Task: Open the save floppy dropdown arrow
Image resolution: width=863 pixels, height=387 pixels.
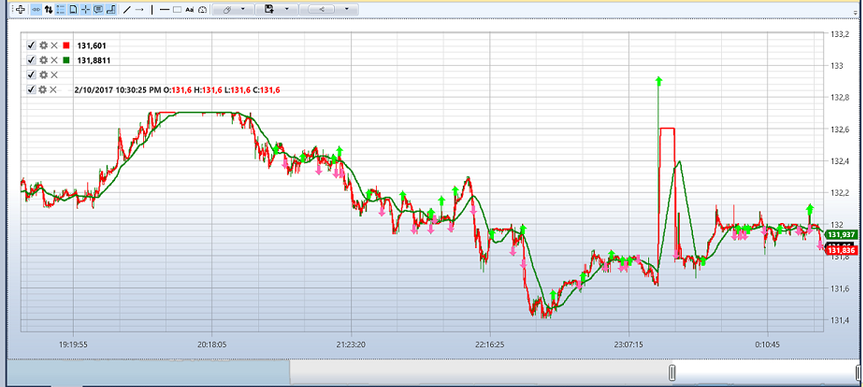Action: click(x=288, y=9)
